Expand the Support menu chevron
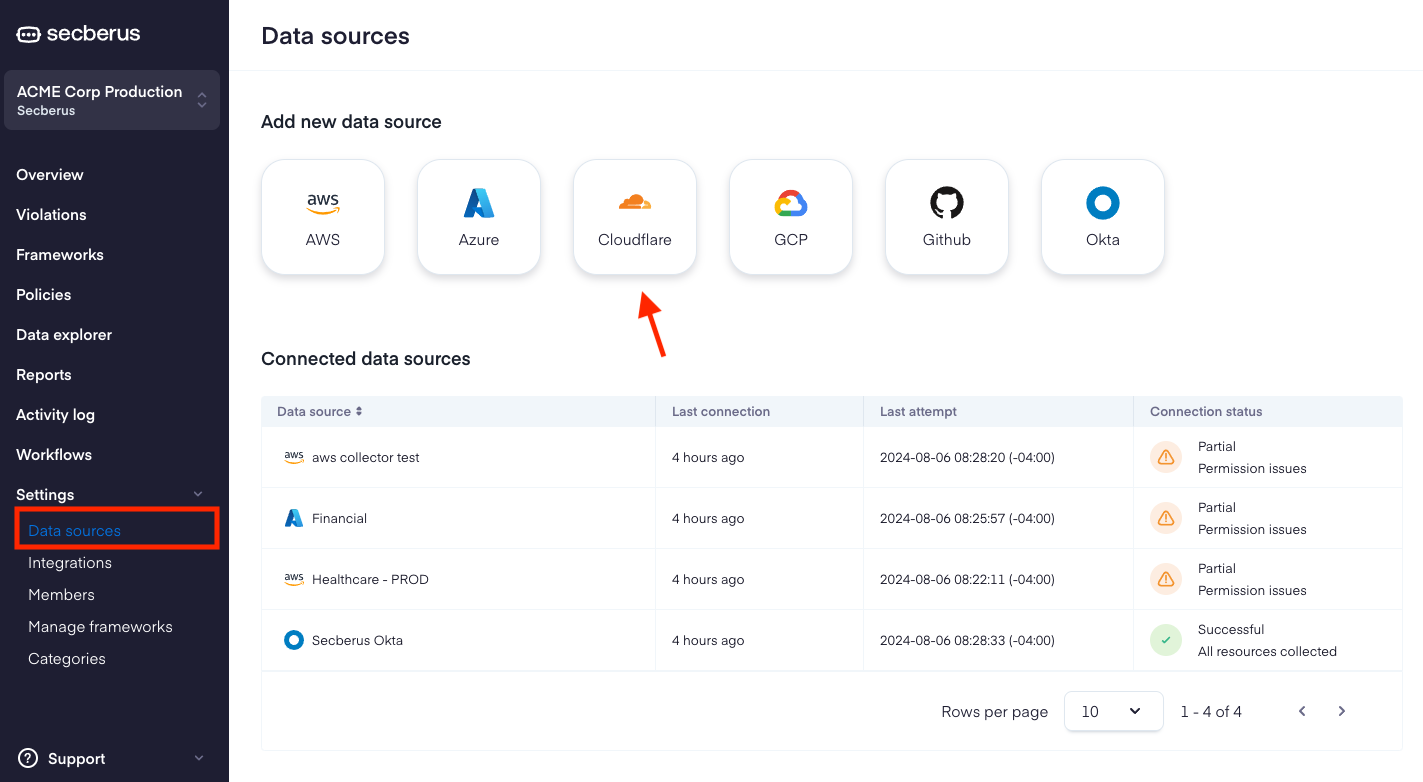Image resolution: width=1423 pixels, height=782 pixels. [198, 758]
